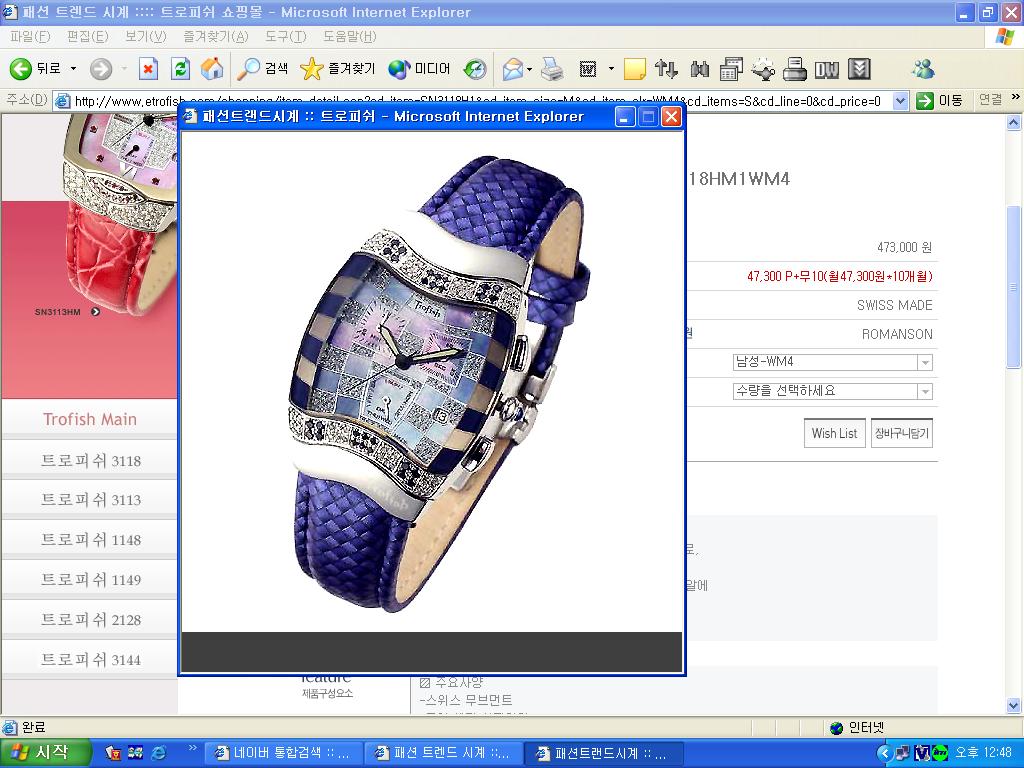Open the 트로피쉬 3113 sidebar link
Screen dimensions: 1024x768
[x=91, y=500]
